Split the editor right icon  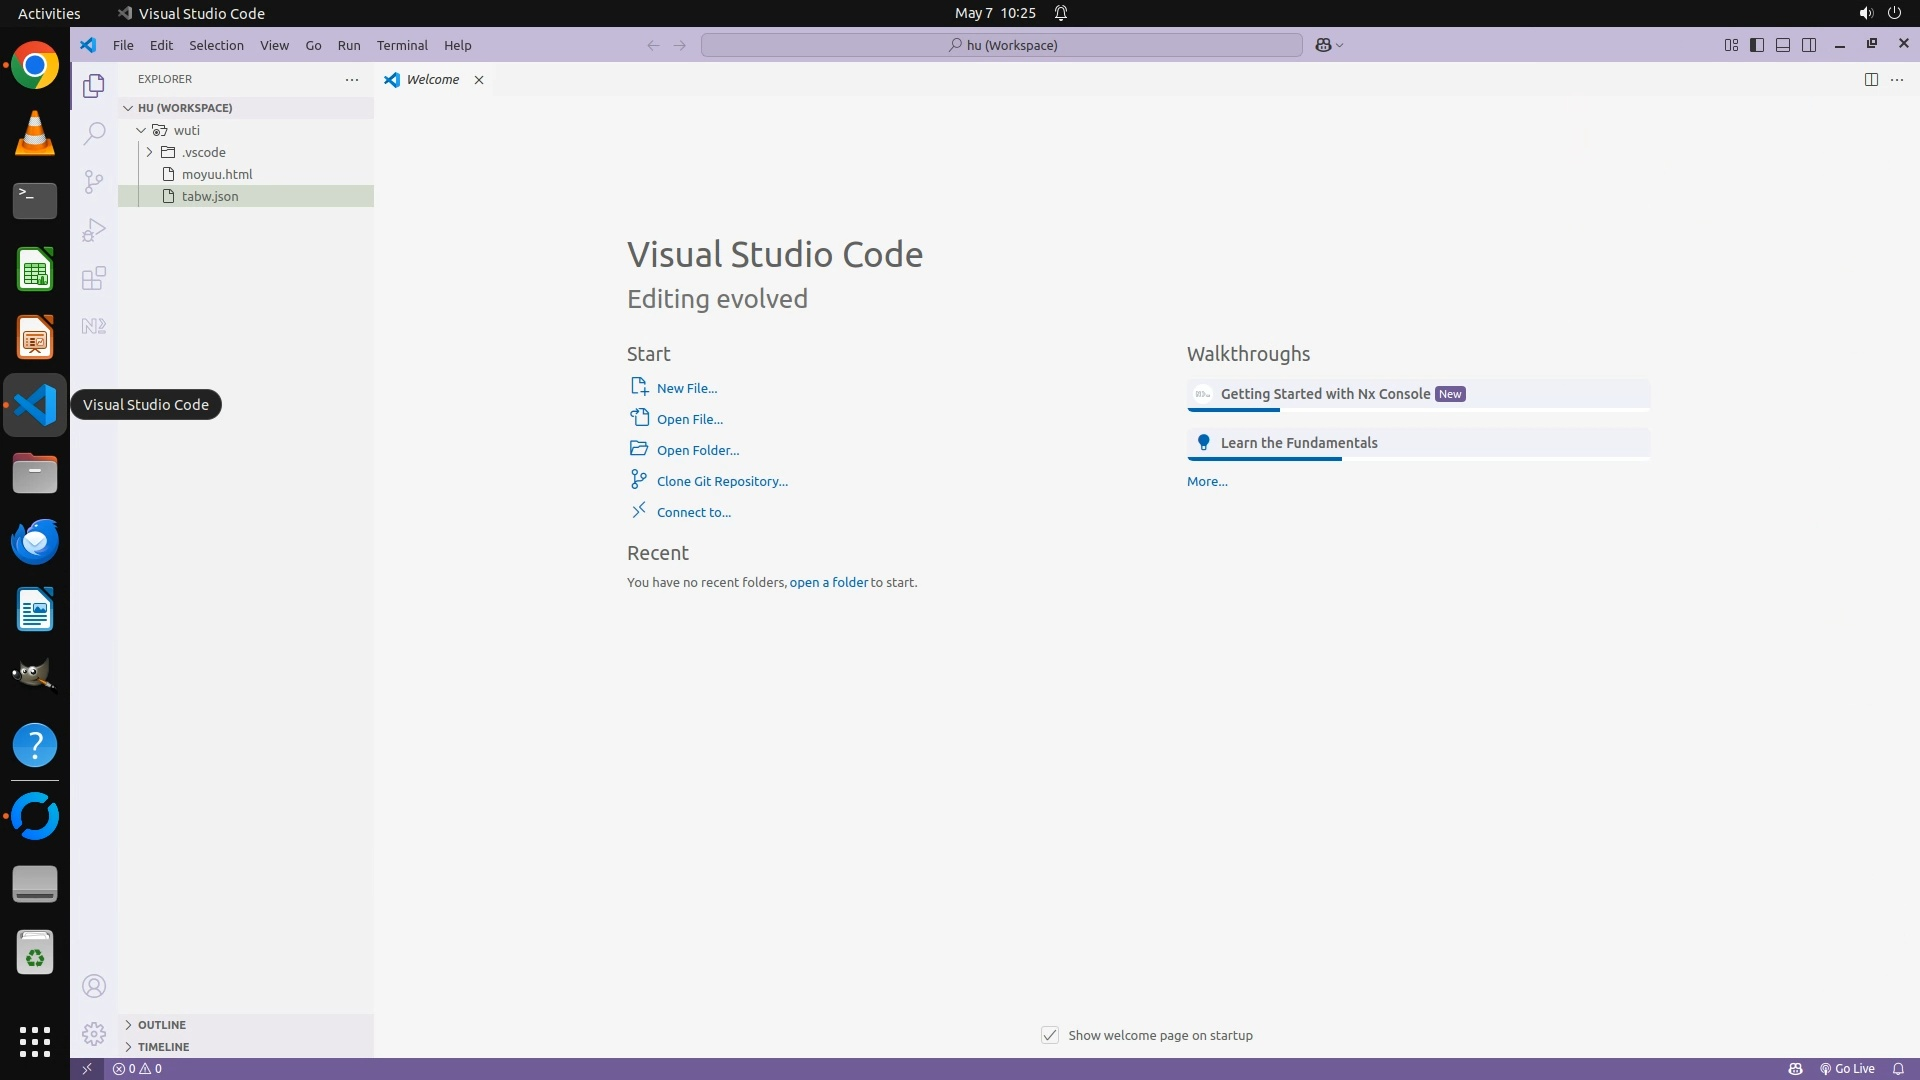1871,80
